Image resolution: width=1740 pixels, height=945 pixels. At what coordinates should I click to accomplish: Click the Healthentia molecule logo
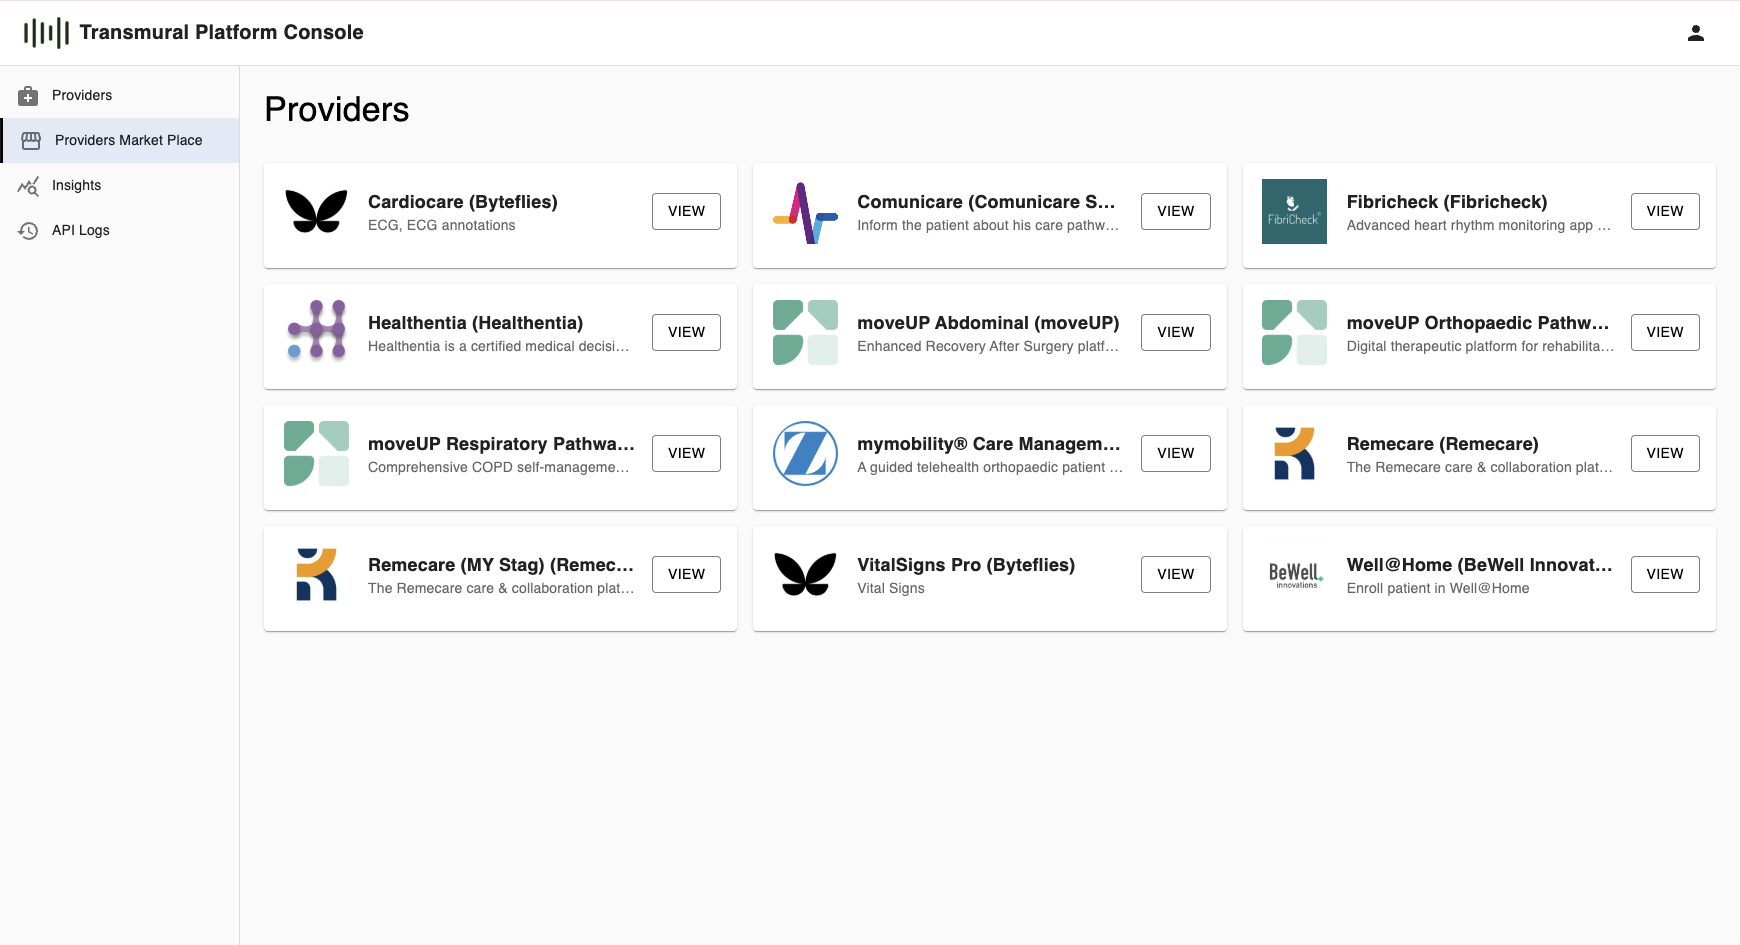tap(315, 333)
